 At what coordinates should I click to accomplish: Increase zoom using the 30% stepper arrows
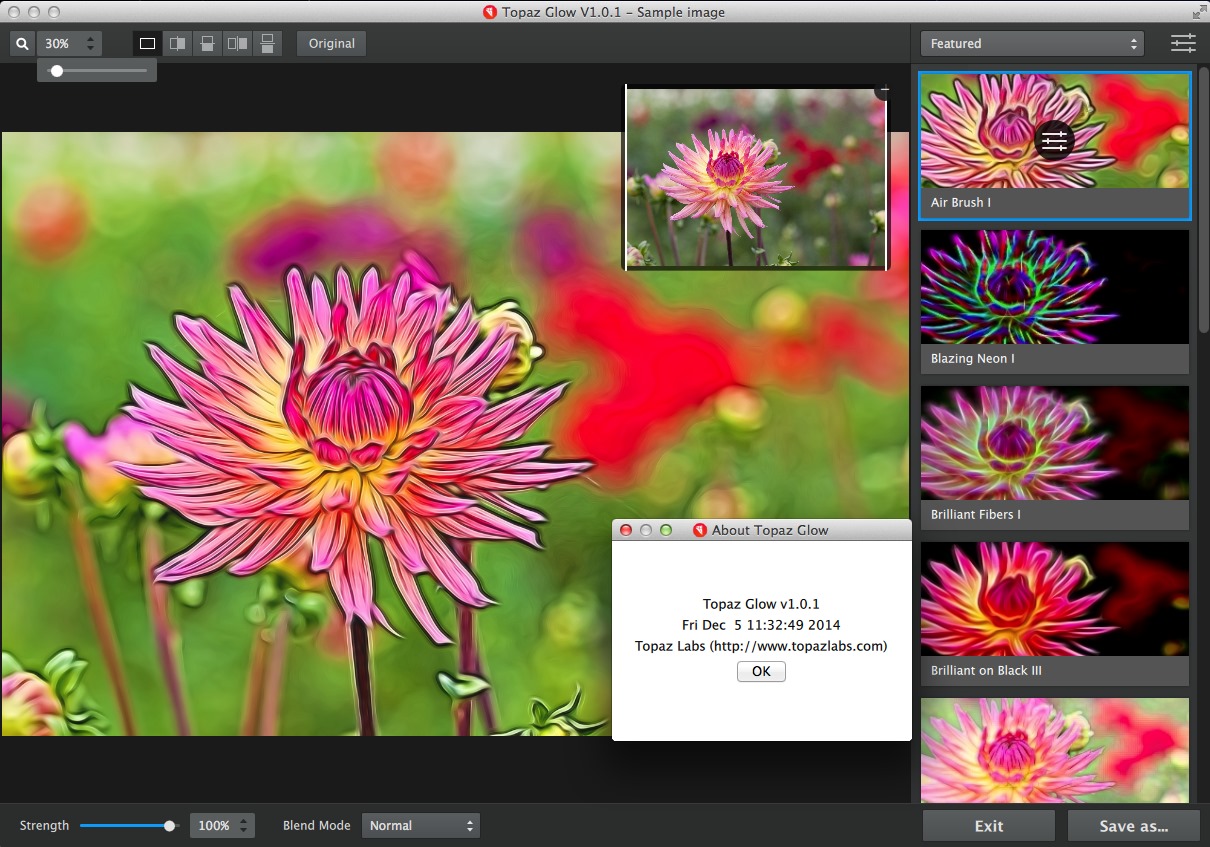coord(90,38)
